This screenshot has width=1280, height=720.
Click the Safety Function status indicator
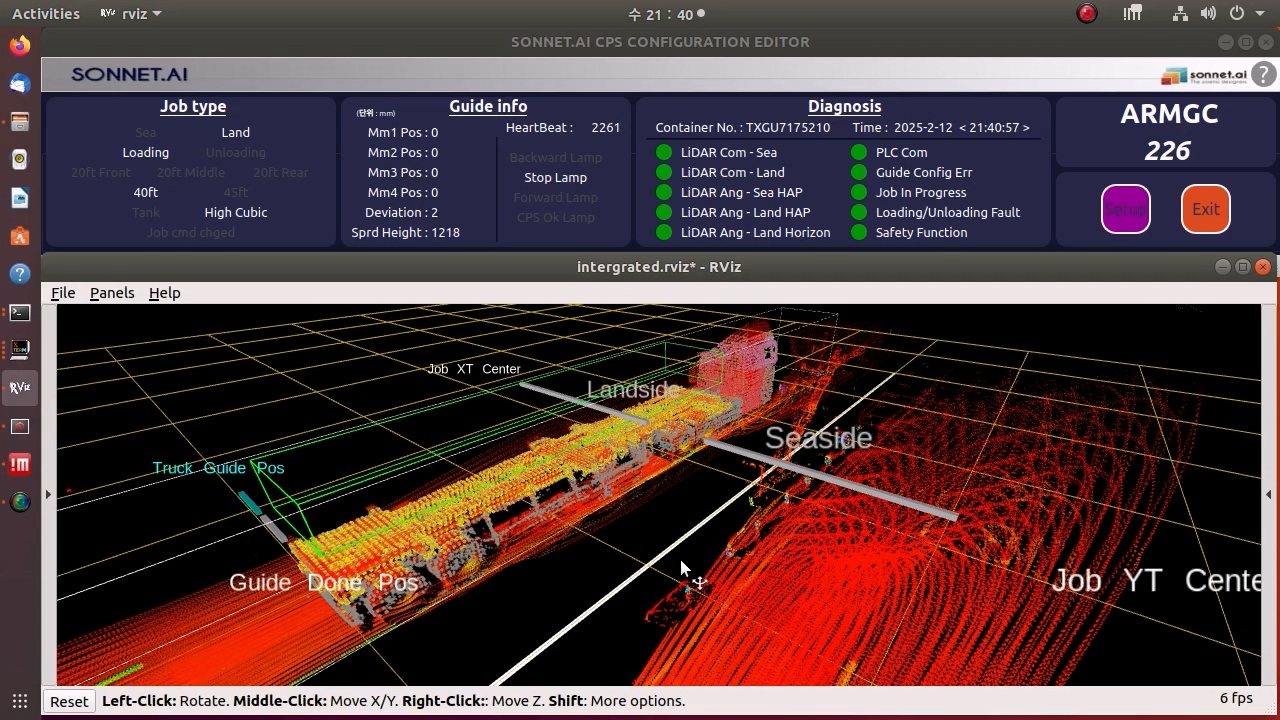859,233
